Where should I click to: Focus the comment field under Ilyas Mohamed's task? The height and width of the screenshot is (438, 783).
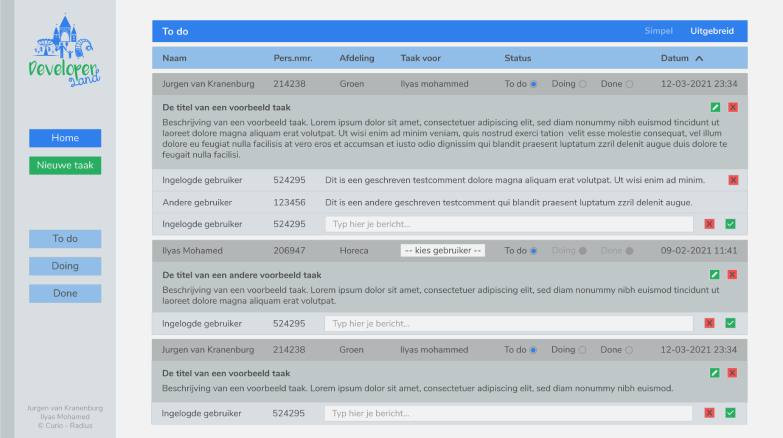pos(509,324)
